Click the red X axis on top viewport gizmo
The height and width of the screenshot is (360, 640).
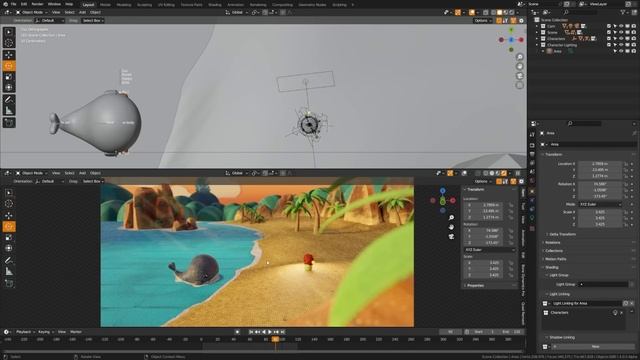pyautogui.click(x=521, y=40)
